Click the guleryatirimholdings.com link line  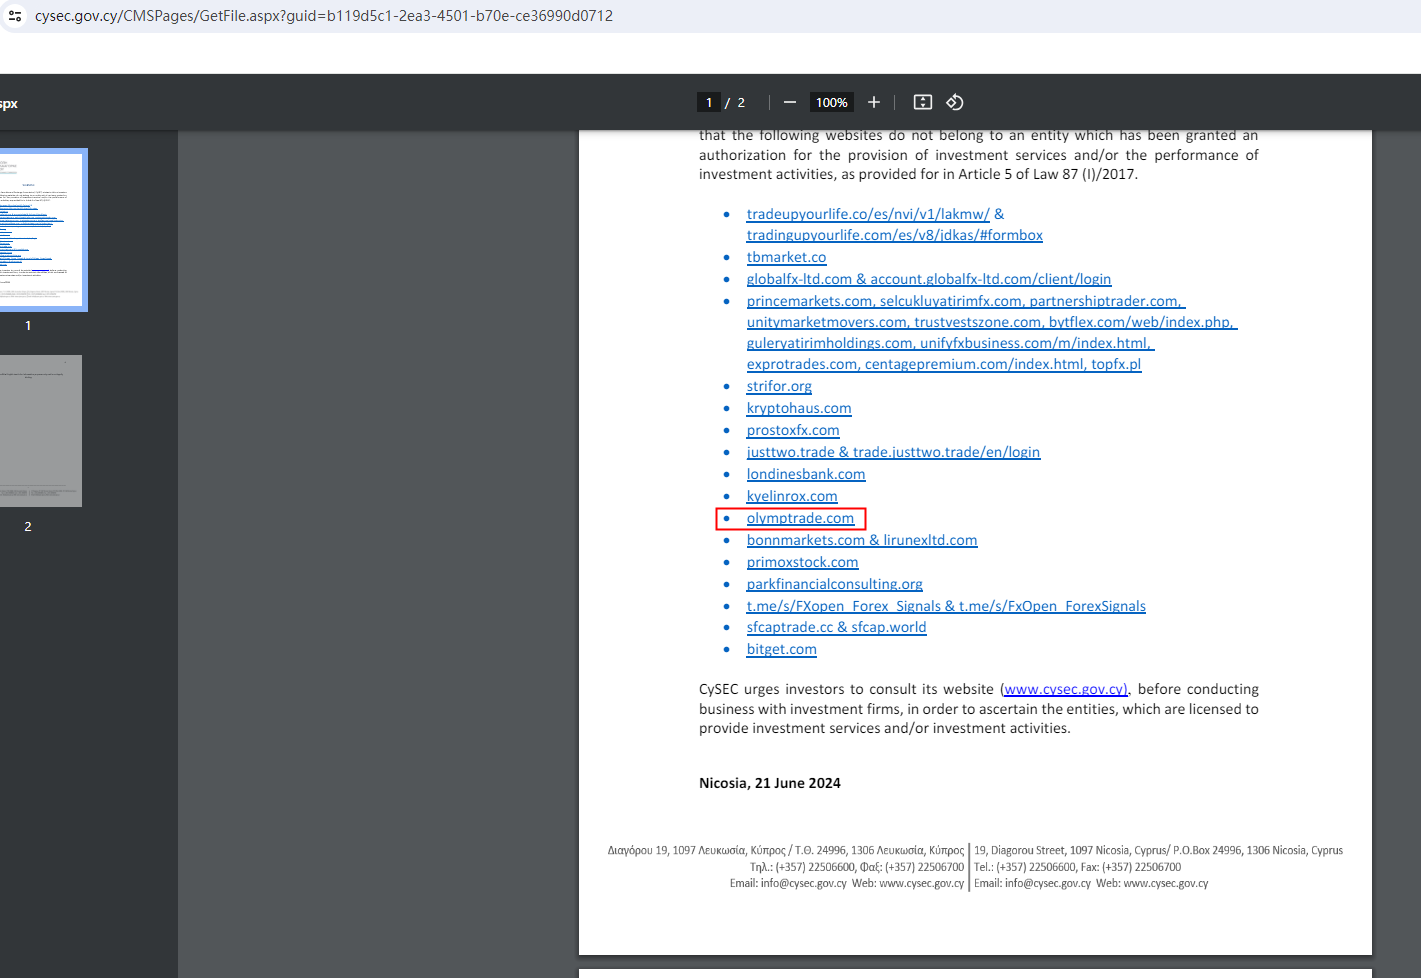pos(950,343)
